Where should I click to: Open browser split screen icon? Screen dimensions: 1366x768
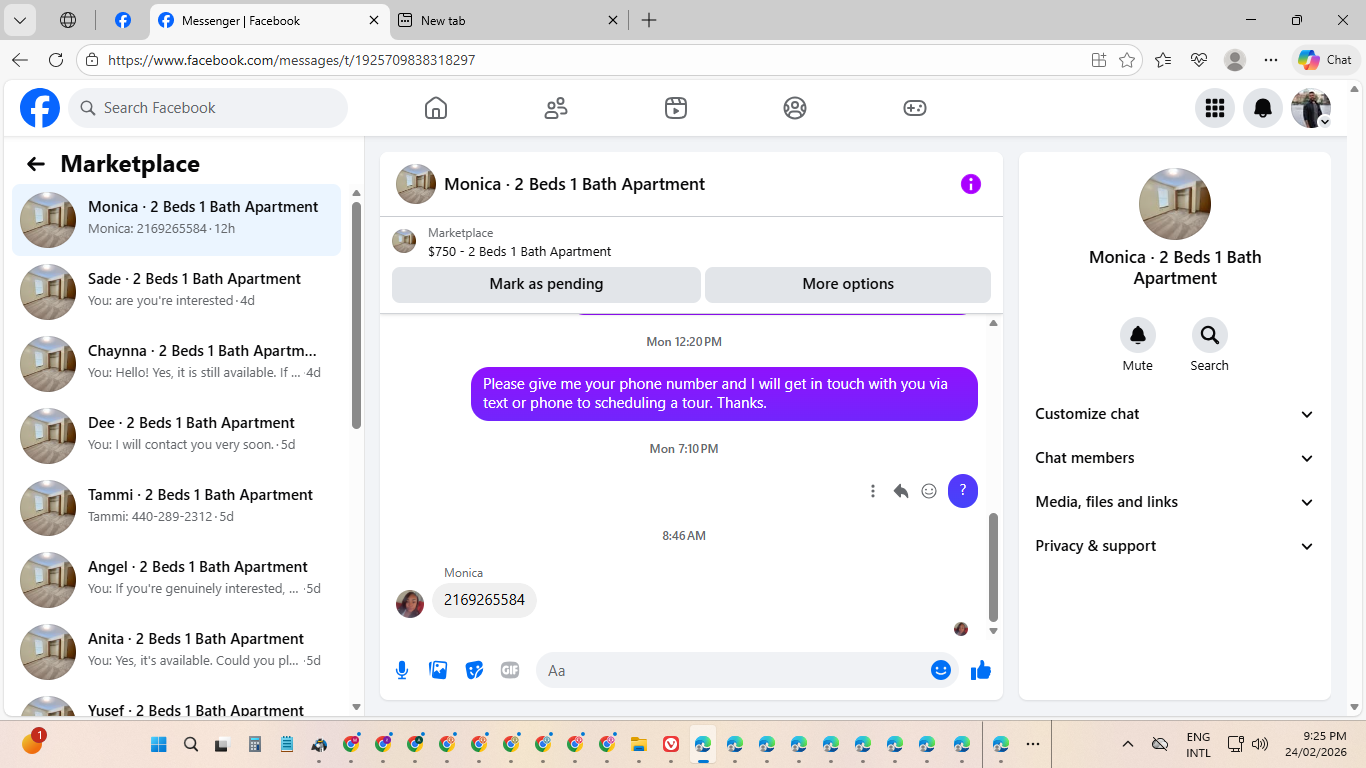click(1099, 60)
